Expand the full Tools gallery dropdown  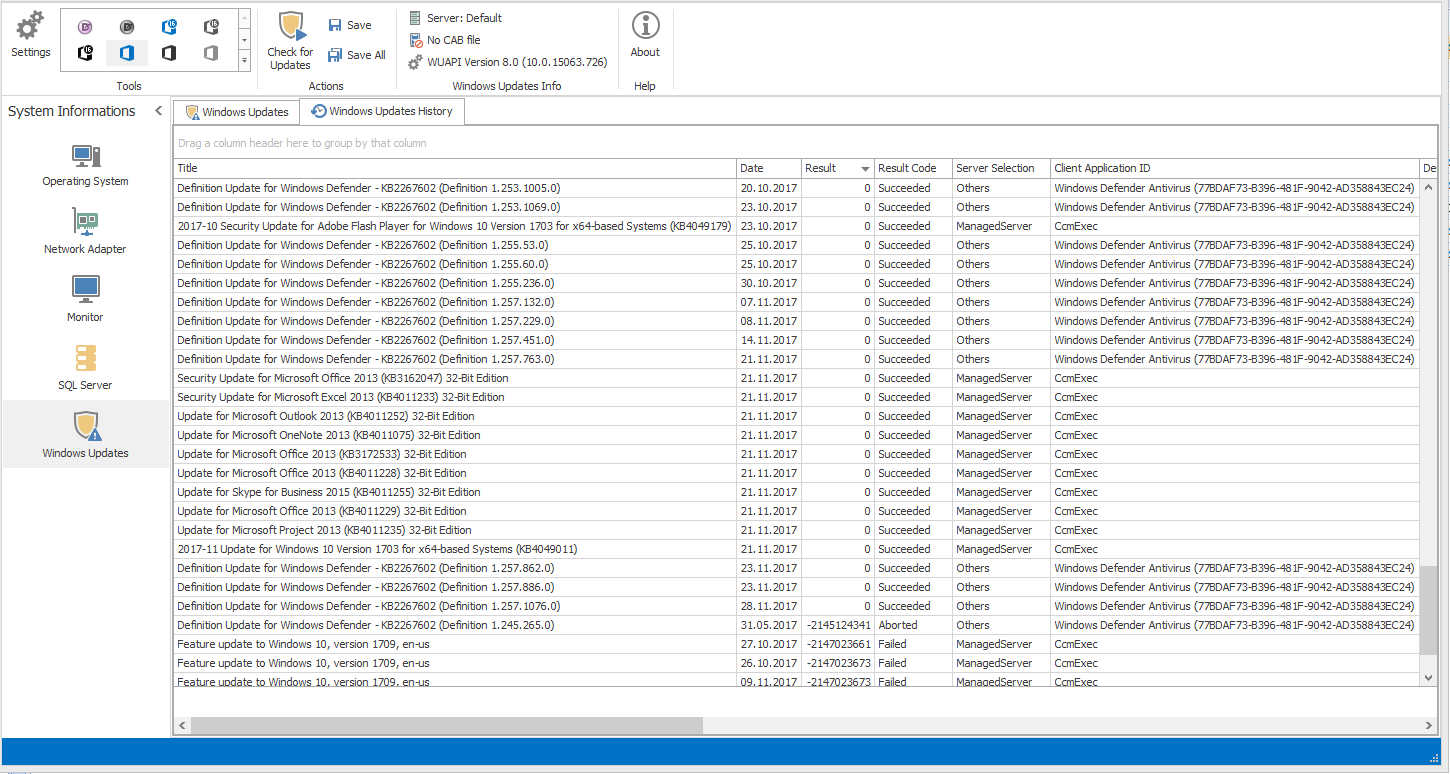click(245, 61)
